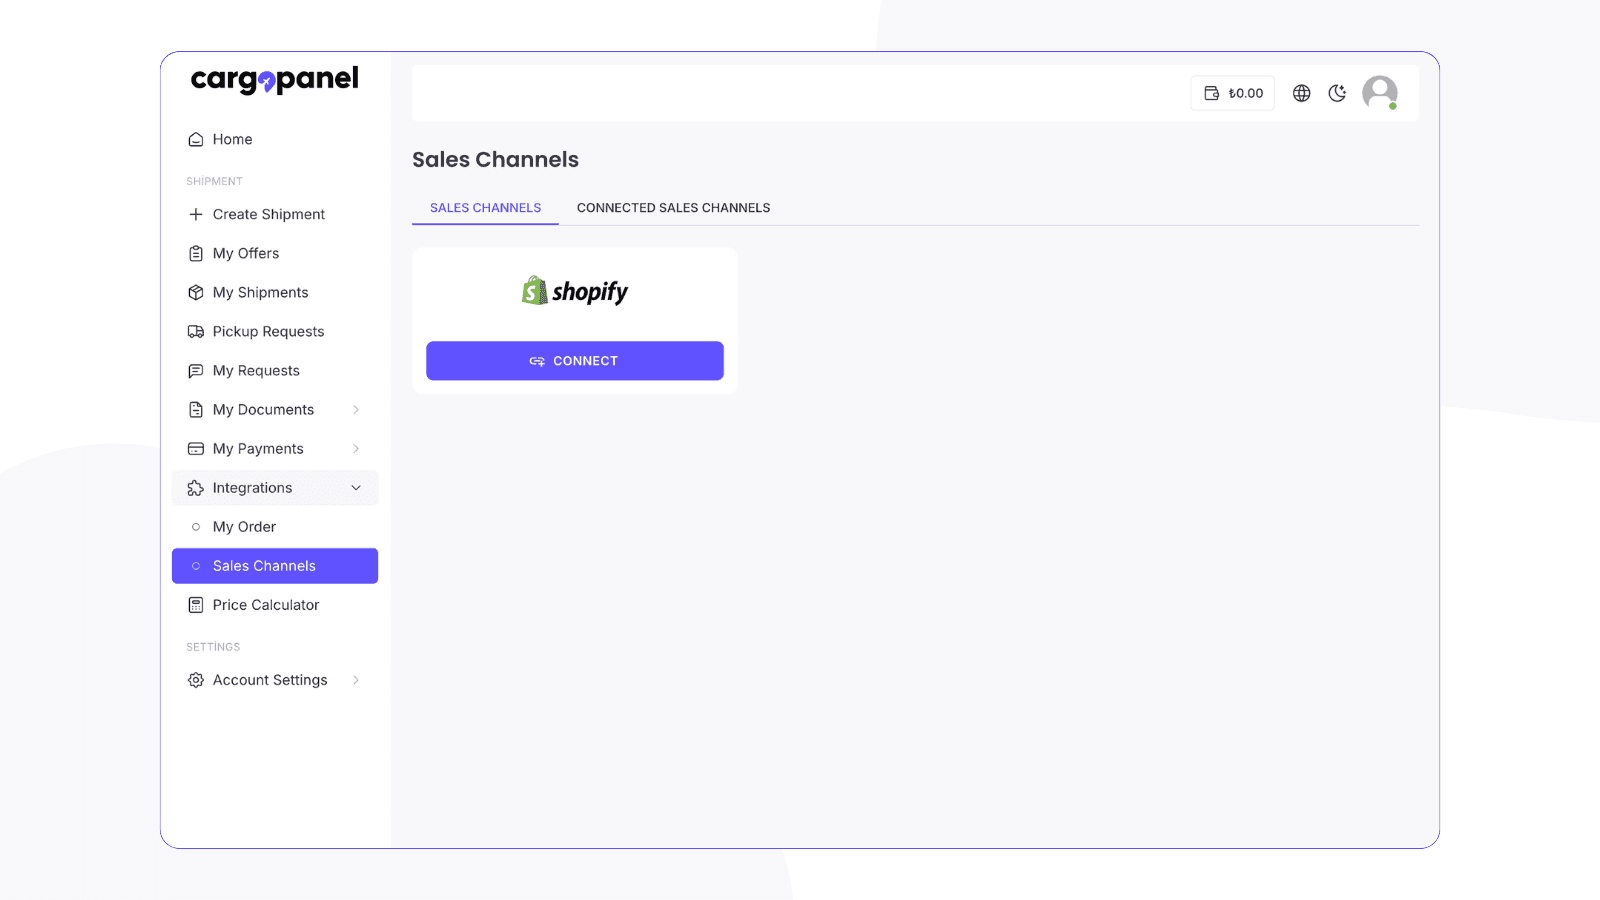Click the Price Calculator icon
Screen dimensions: 1600x900
[196, 604]
